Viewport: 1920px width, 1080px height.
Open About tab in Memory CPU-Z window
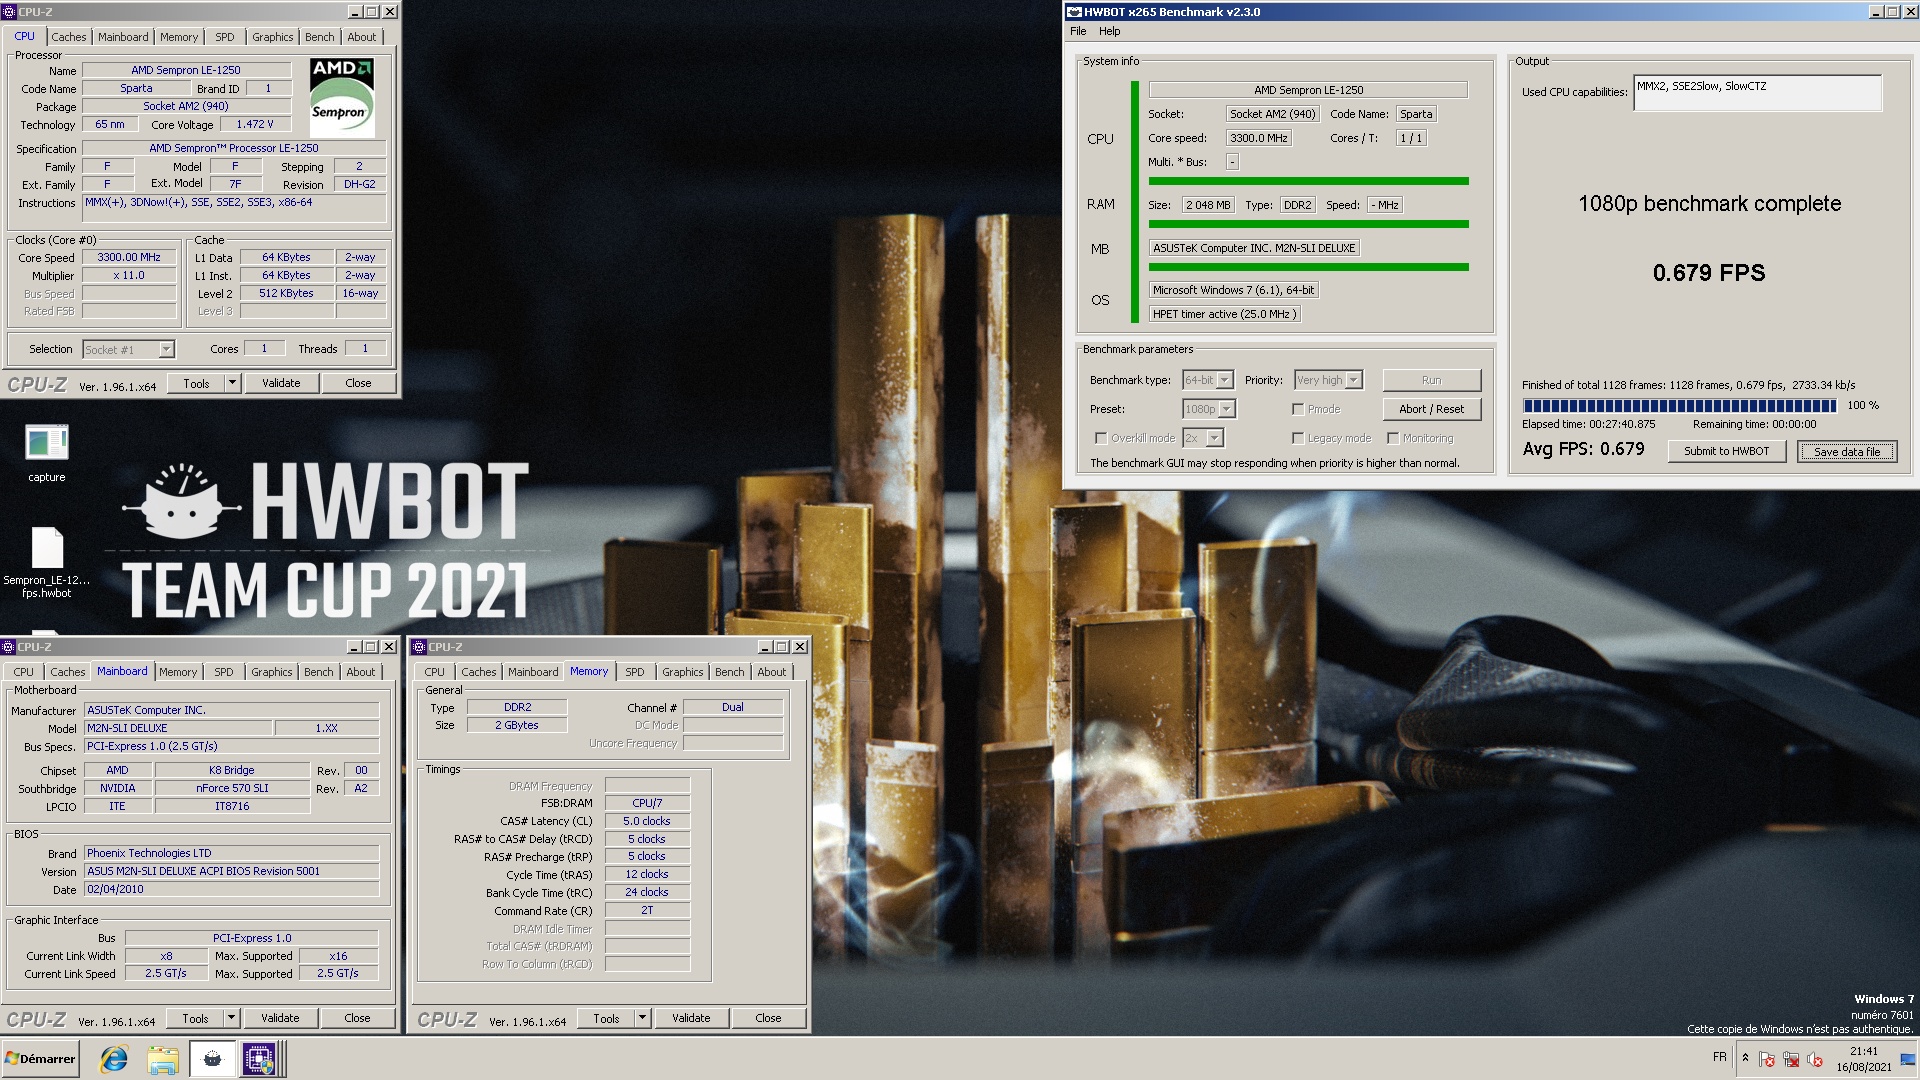coord(772,672)
